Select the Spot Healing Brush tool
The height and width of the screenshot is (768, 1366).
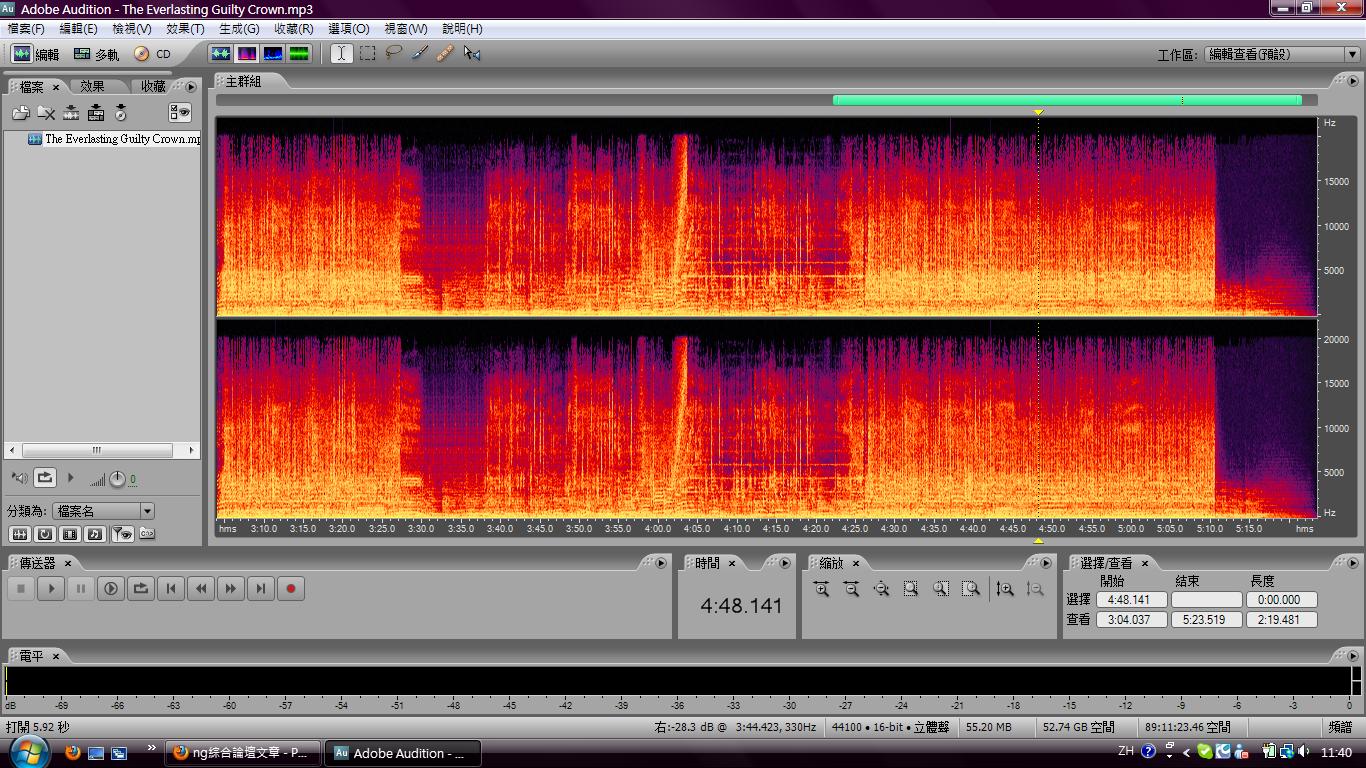click(446, 54)
